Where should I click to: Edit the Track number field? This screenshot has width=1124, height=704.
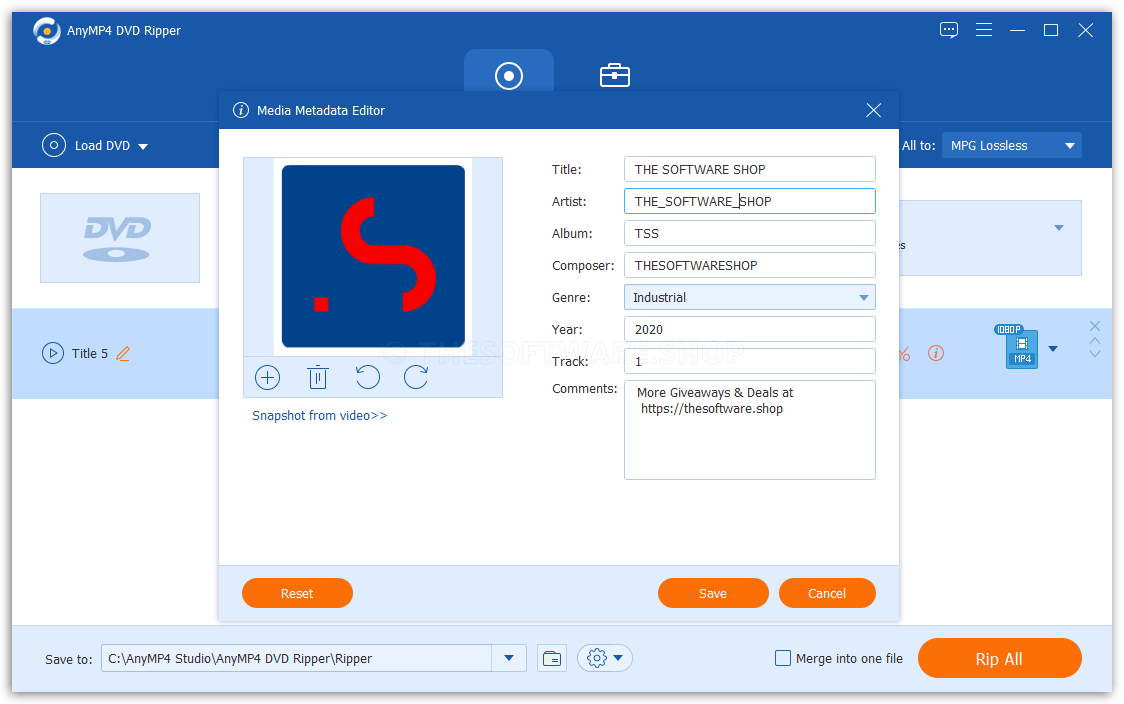tap(749, 361)
